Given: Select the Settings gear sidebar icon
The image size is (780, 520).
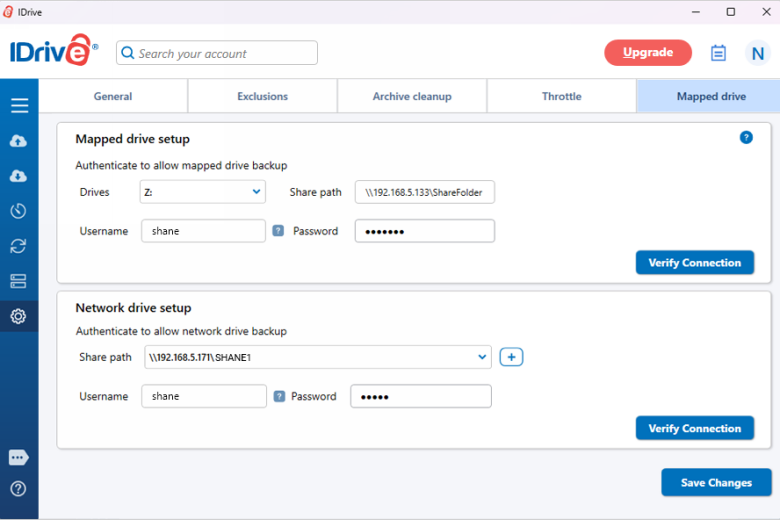Looking at the screenshot, I should point(18,316).
